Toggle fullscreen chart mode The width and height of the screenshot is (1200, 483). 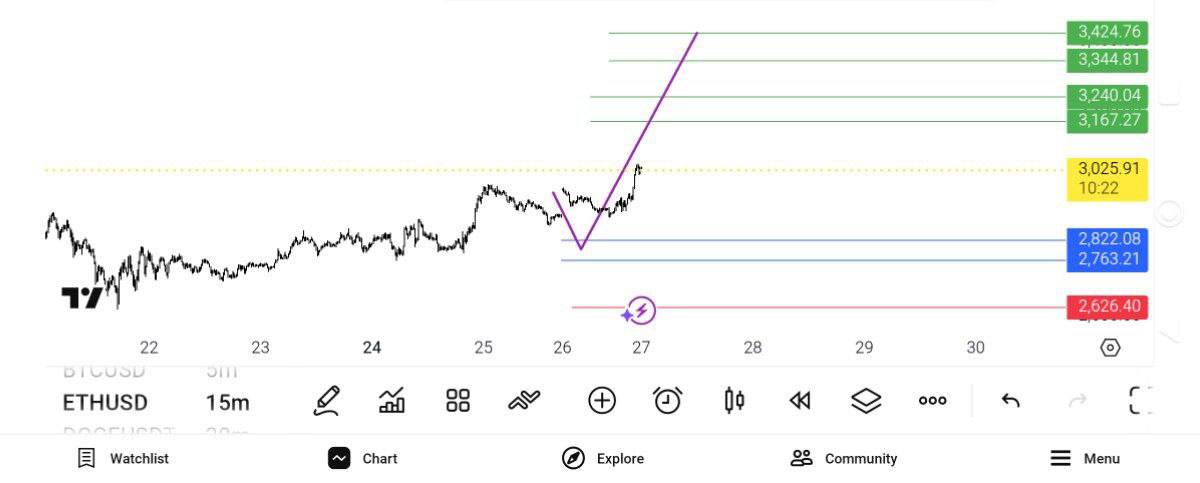(x=1141, y=401)
